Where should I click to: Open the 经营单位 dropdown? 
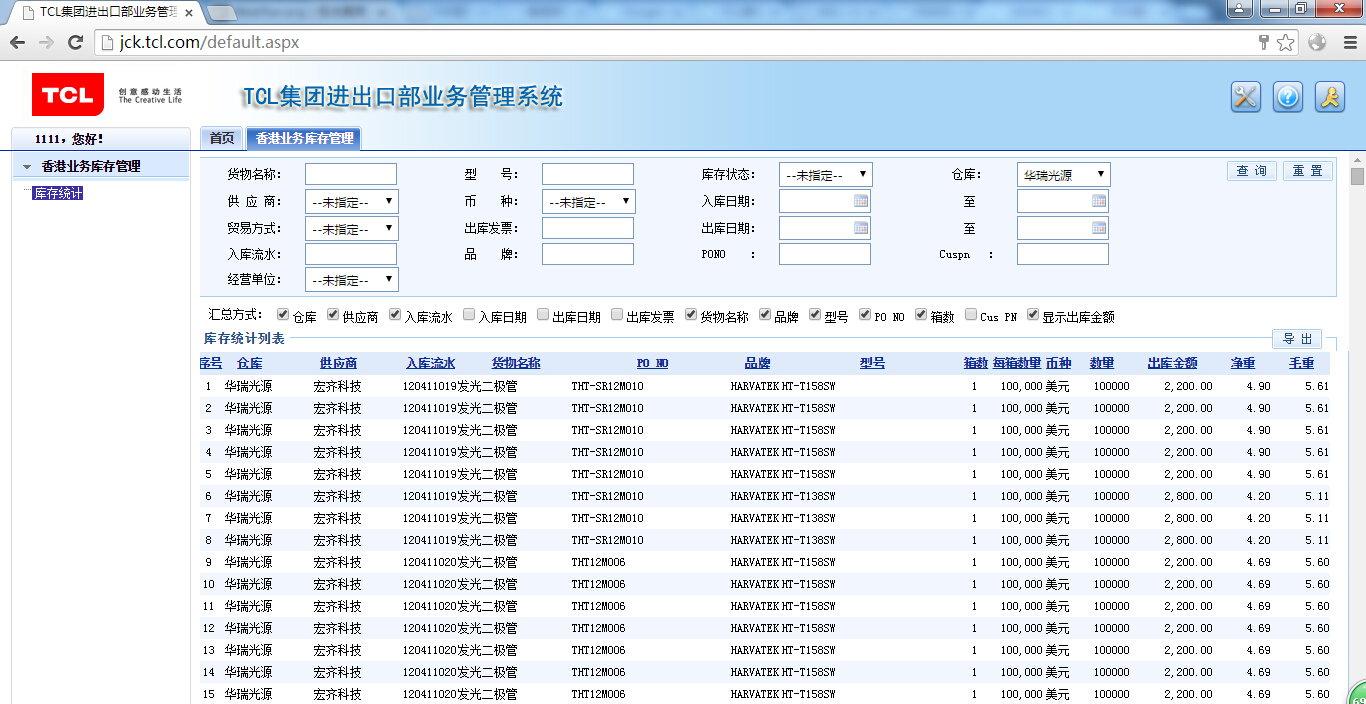(x=352, y=280)
